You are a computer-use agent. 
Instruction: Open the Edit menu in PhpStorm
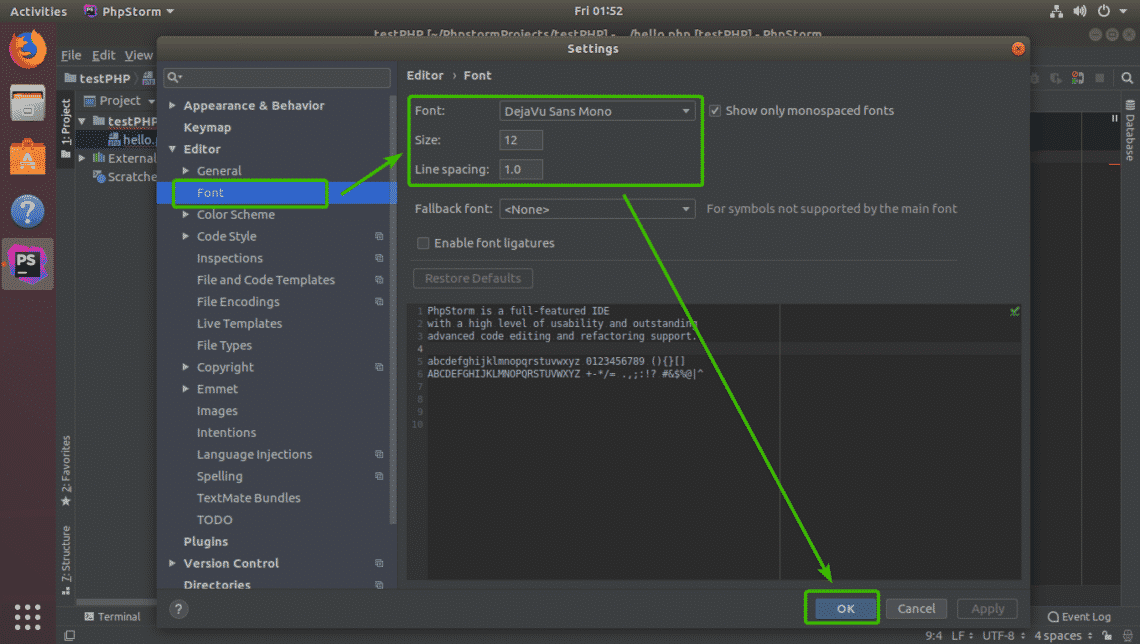point(103,55)
